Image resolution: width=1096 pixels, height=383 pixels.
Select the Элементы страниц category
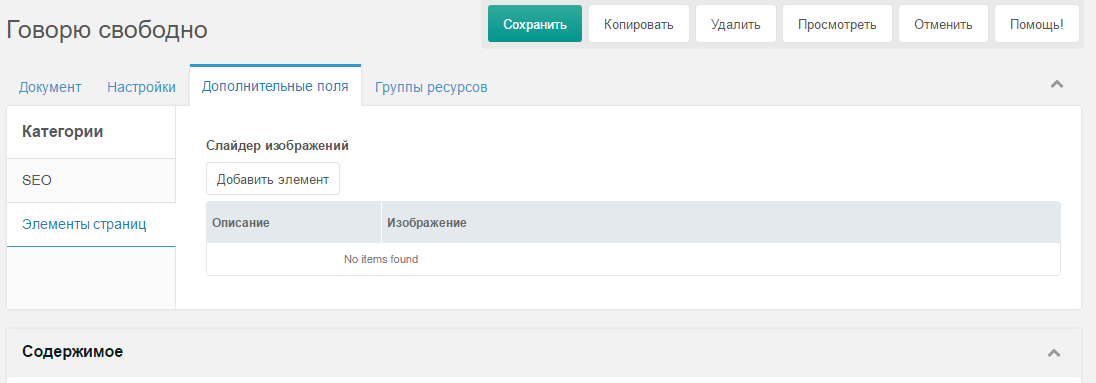point(91,224)
